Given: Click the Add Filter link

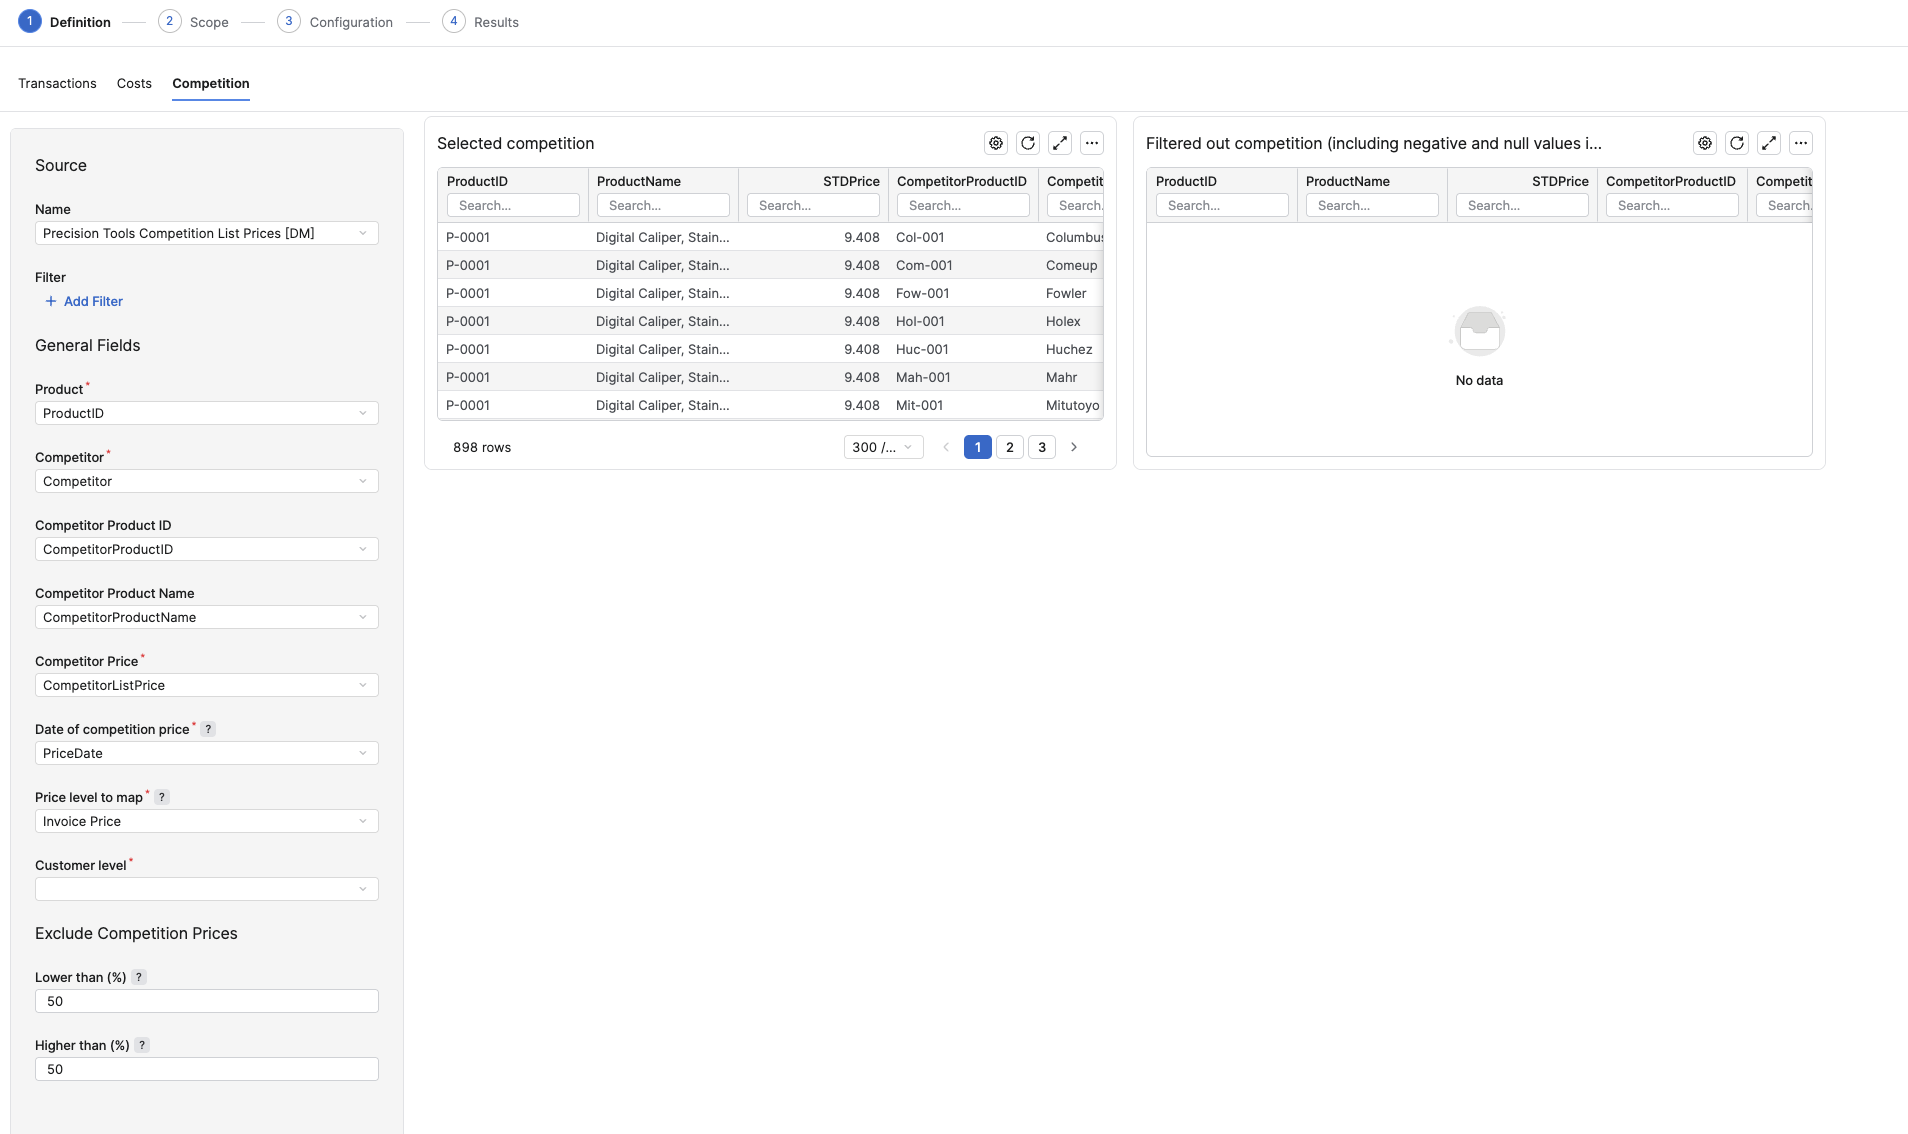Looking at the screenshot, I should coord(84,301).
